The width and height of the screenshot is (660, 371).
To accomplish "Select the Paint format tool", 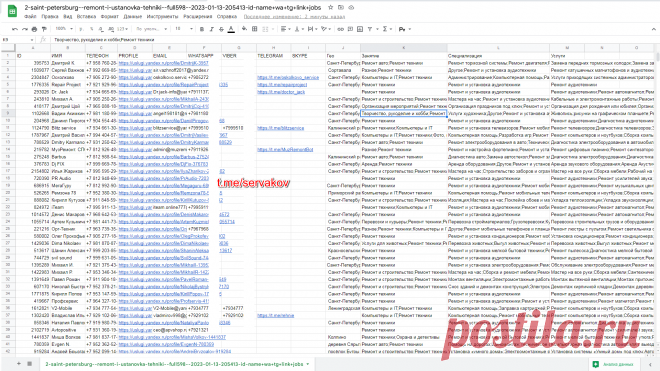I will click(44, 29).
